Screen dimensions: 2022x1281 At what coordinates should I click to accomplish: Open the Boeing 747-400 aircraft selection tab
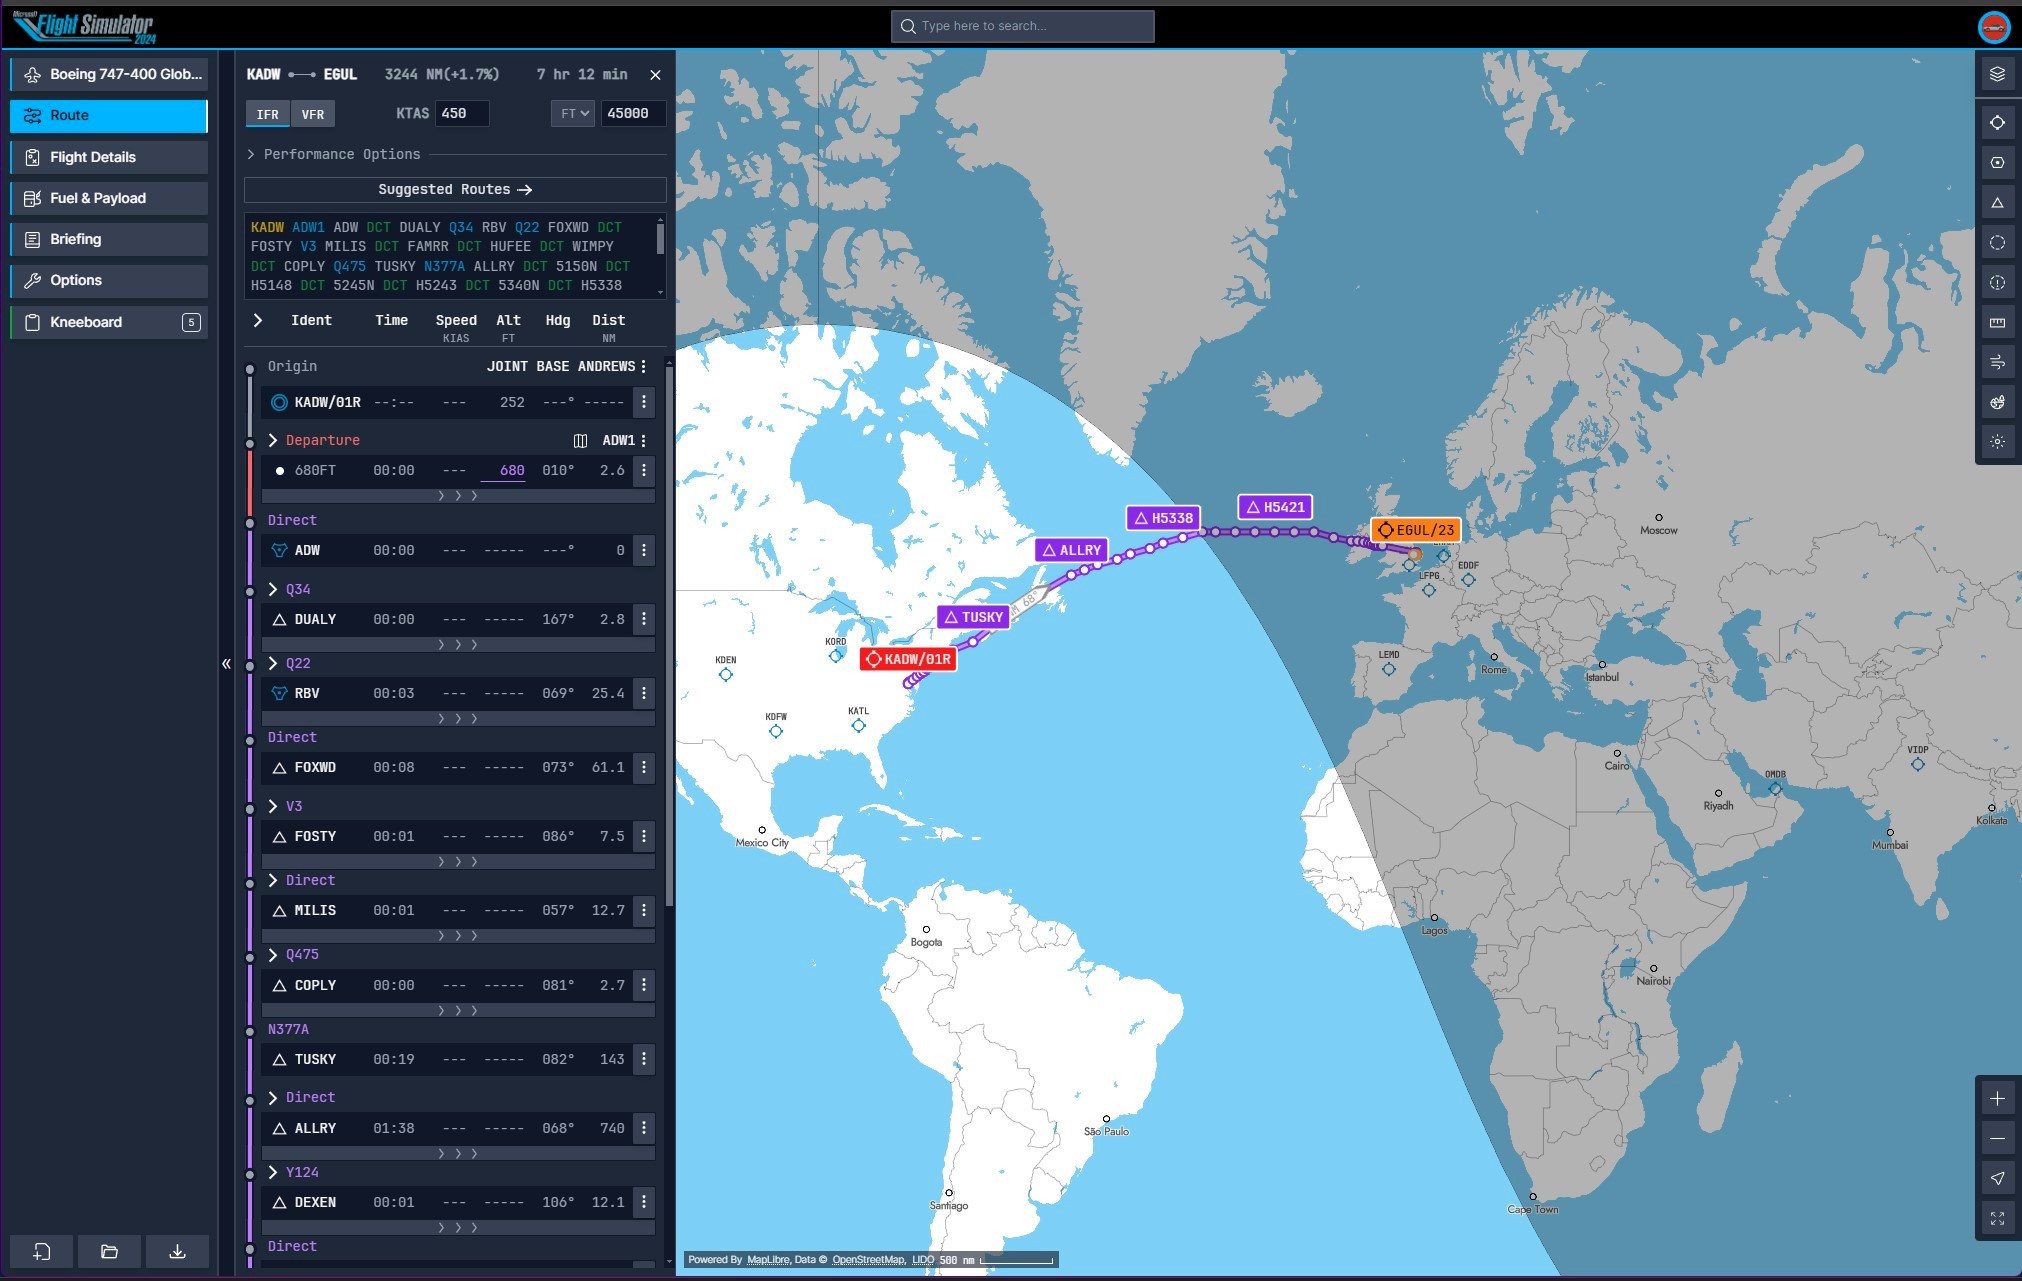[109, 74]
